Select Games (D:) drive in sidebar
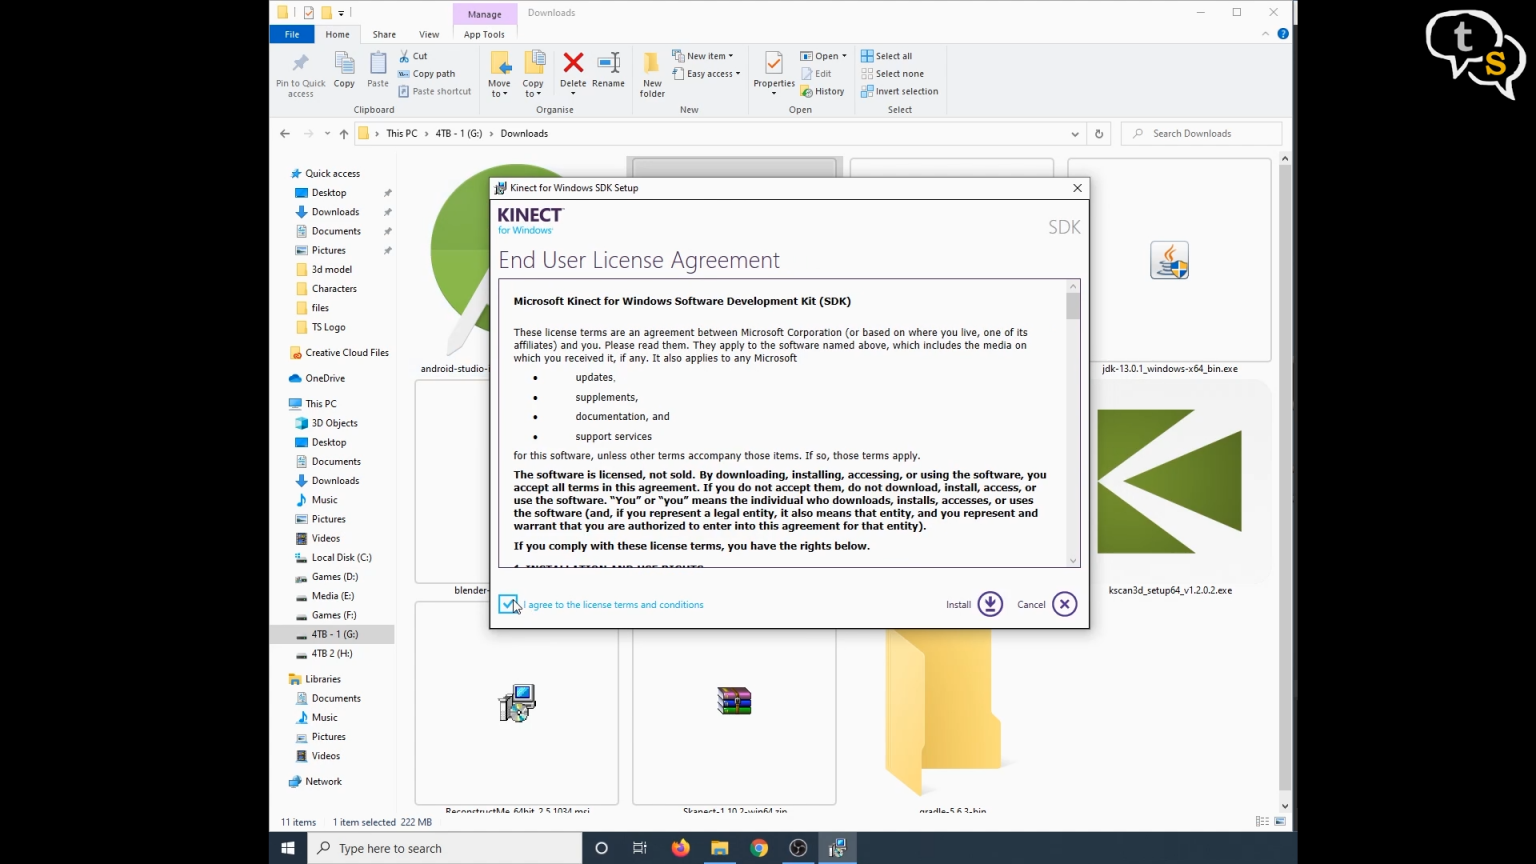 click(x=334, y=576)
